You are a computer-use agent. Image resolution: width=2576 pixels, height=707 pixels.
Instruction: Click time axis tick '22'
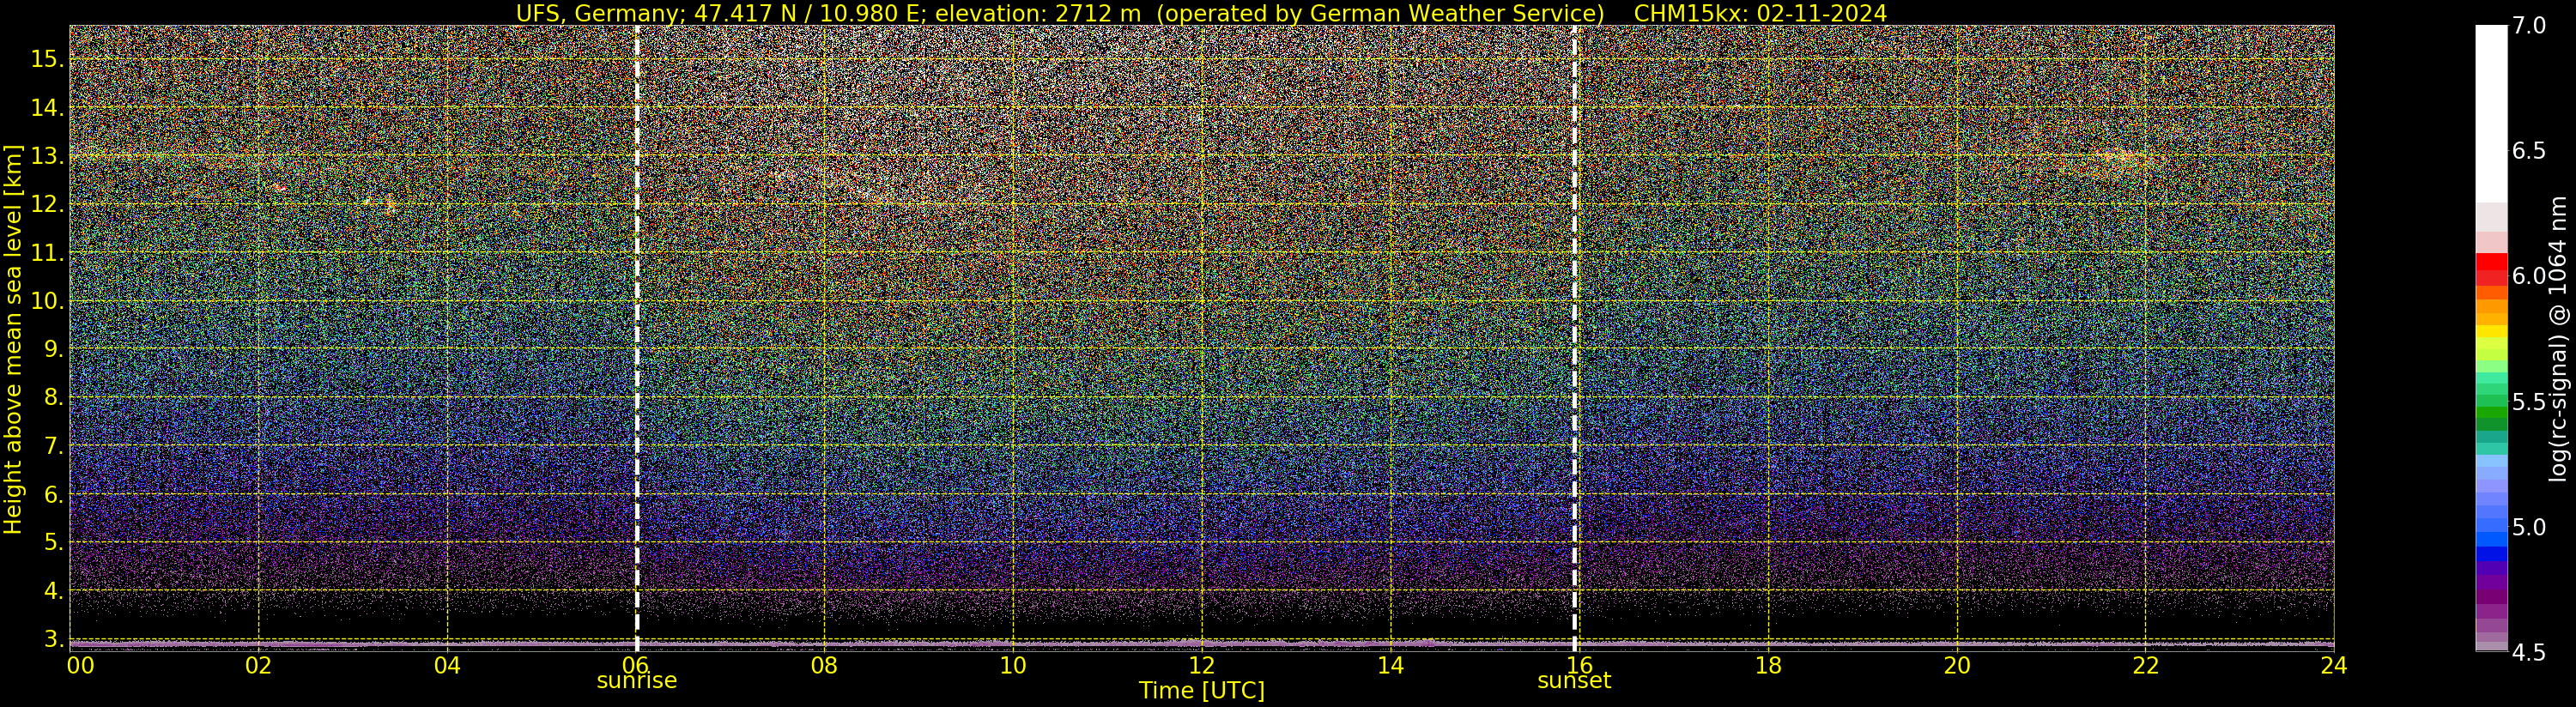2145,665
